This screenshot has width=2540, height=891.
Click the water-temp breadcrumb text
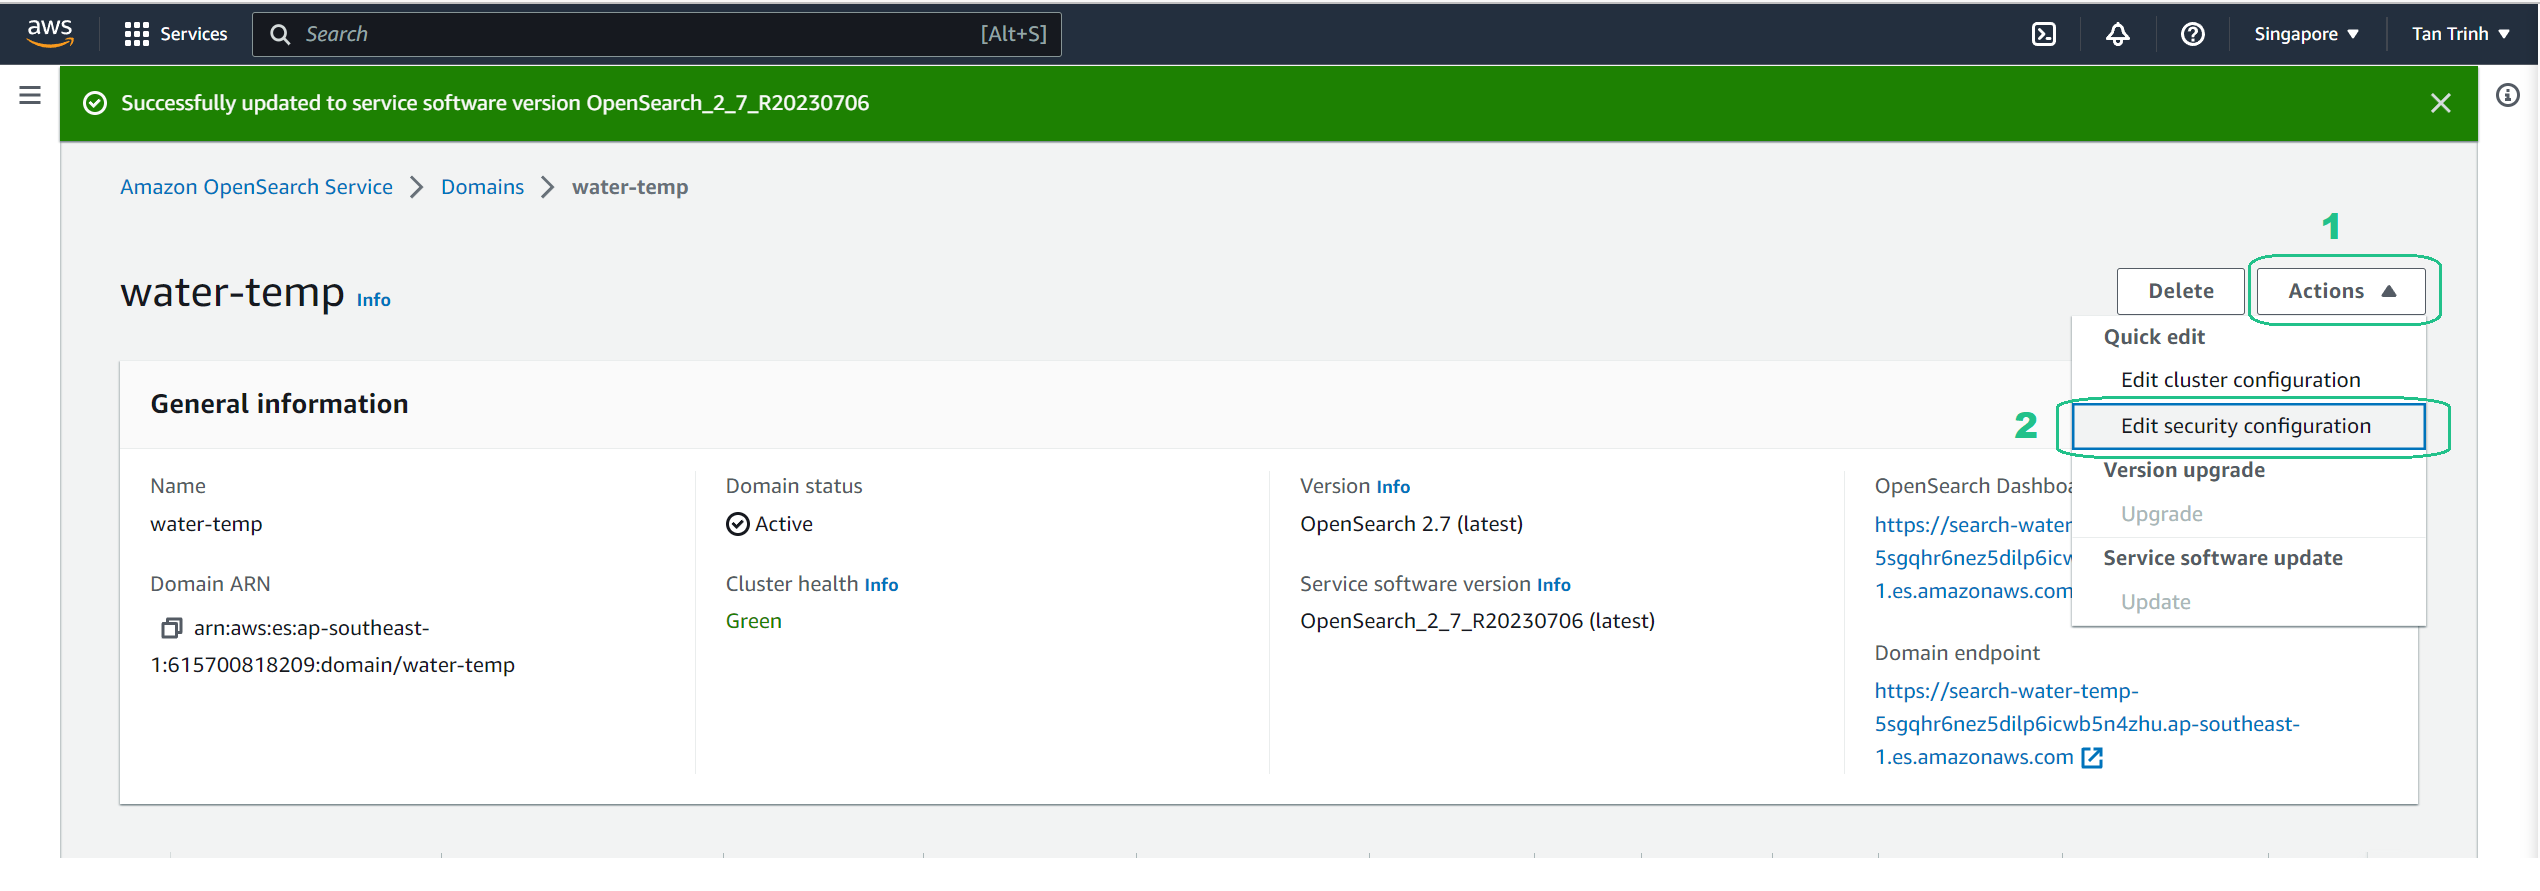pos(630,187)
